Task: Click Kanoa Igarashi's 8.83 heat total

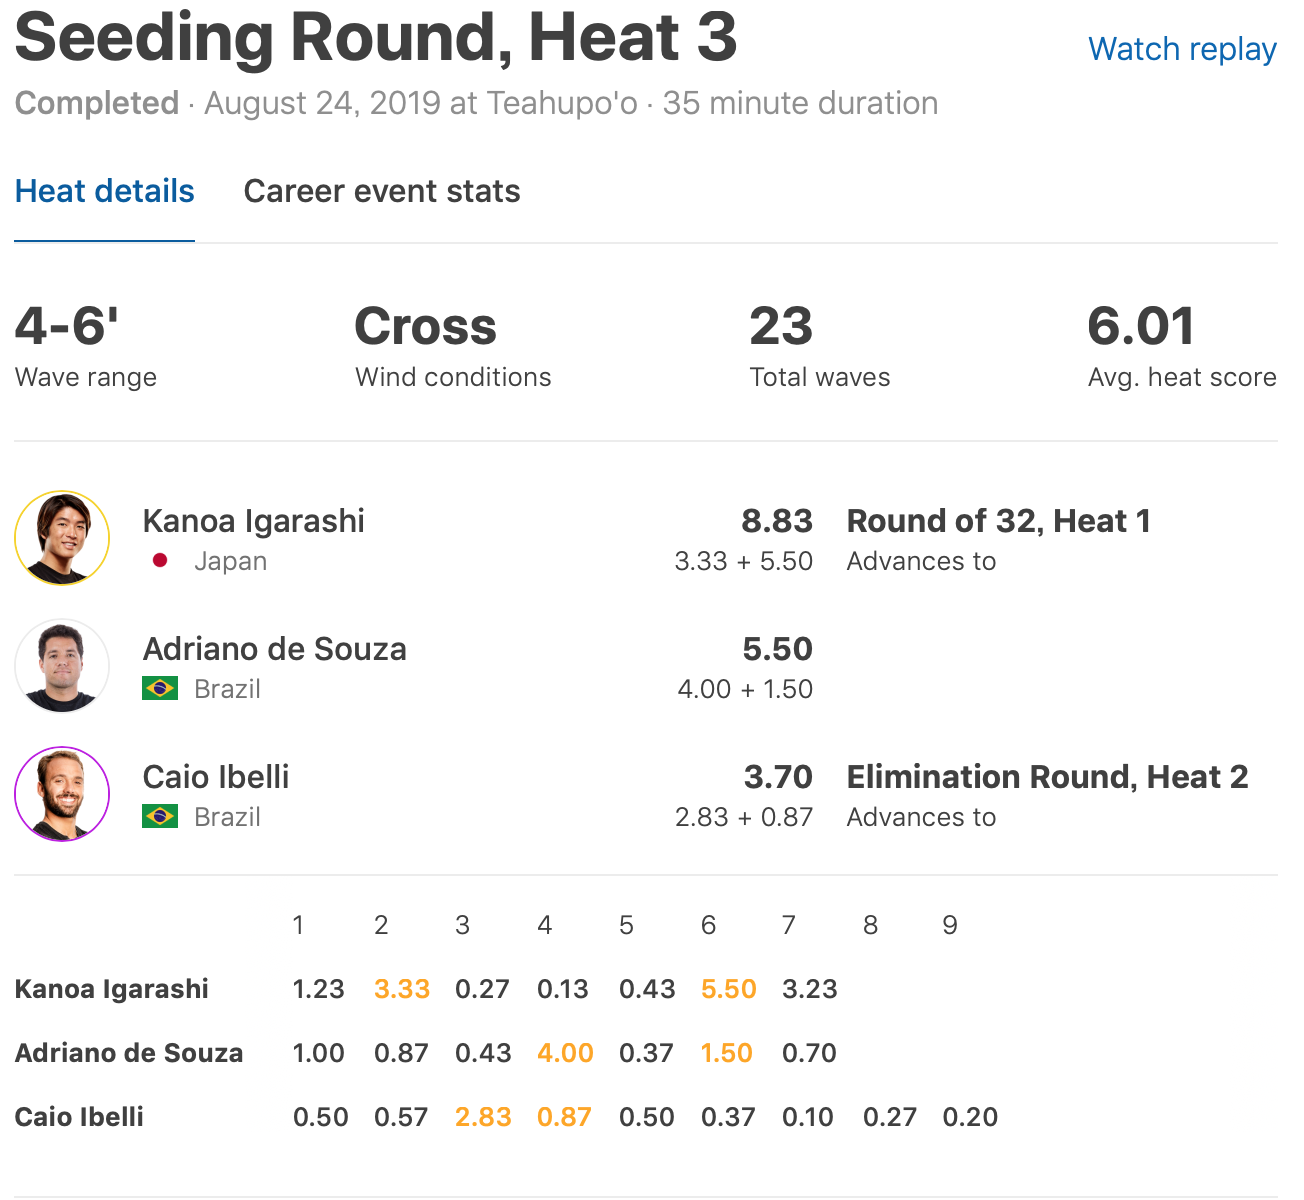Action: pos(777,521)
